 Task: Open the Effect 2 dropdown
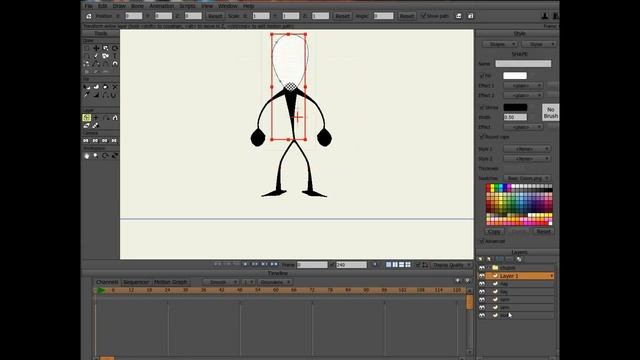point(523,95)
